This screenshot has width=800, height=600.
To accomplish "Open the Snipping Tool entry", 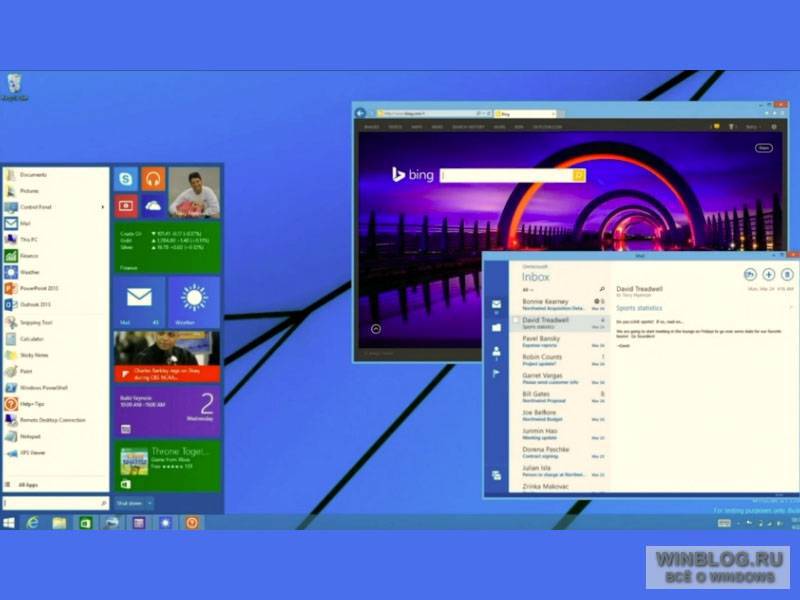I will pyautogui.click(x=56, y=322).
